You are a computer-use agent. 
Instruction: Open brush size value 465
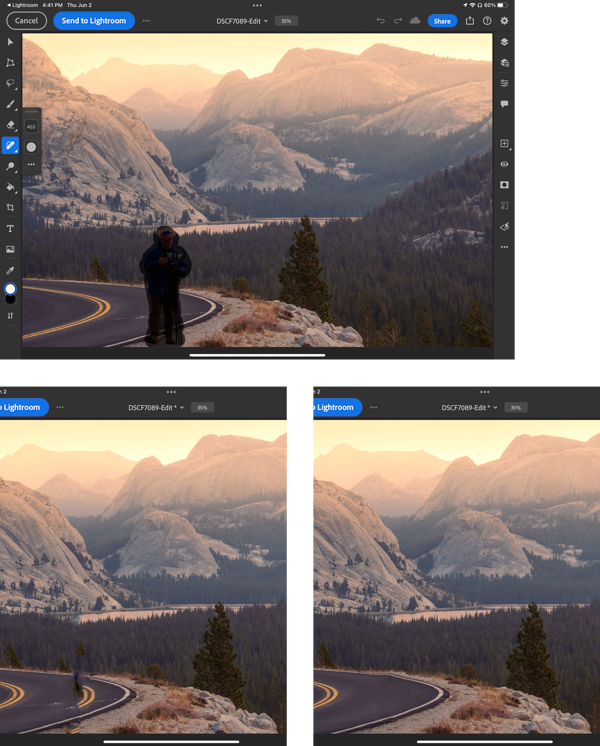coord(31,127)
